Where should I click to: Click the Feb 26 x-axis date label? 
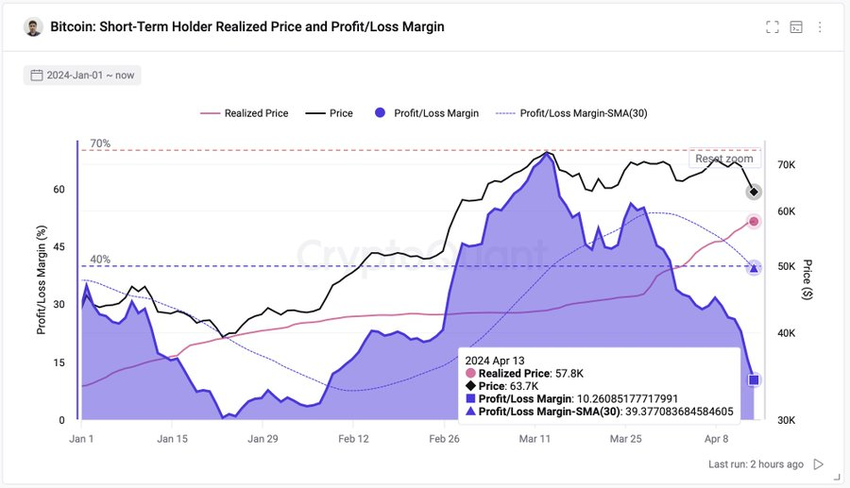click(445, 438)
